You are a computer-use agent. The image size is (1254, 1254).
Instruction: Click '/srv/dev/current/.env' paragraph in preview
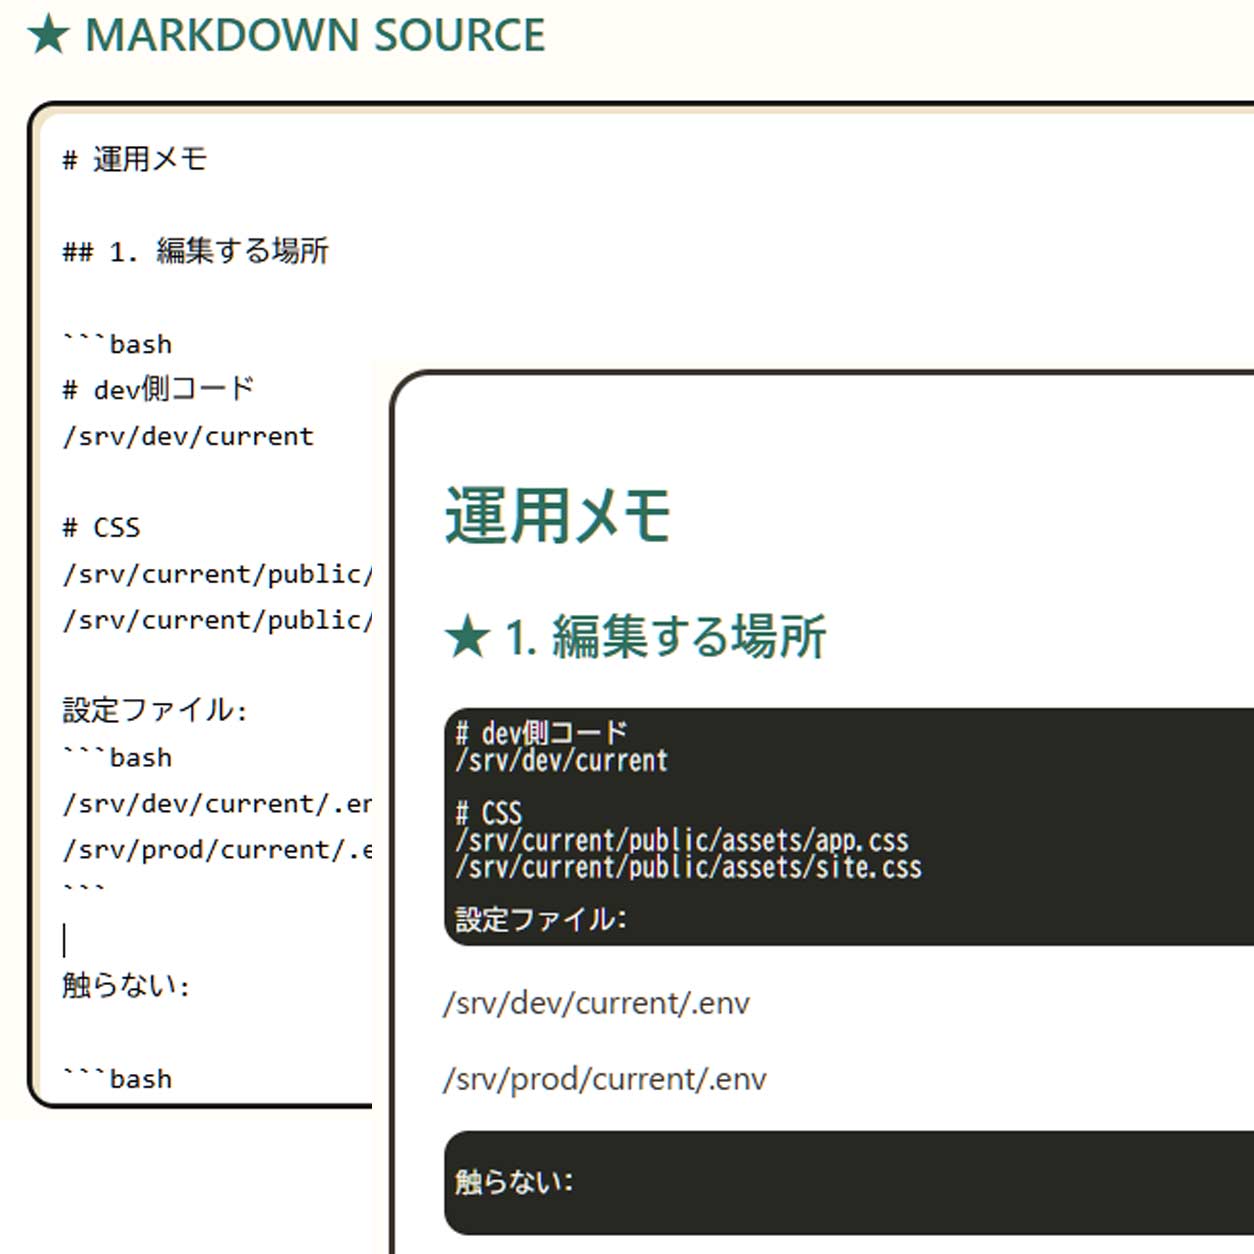(x=597, y=1003)
